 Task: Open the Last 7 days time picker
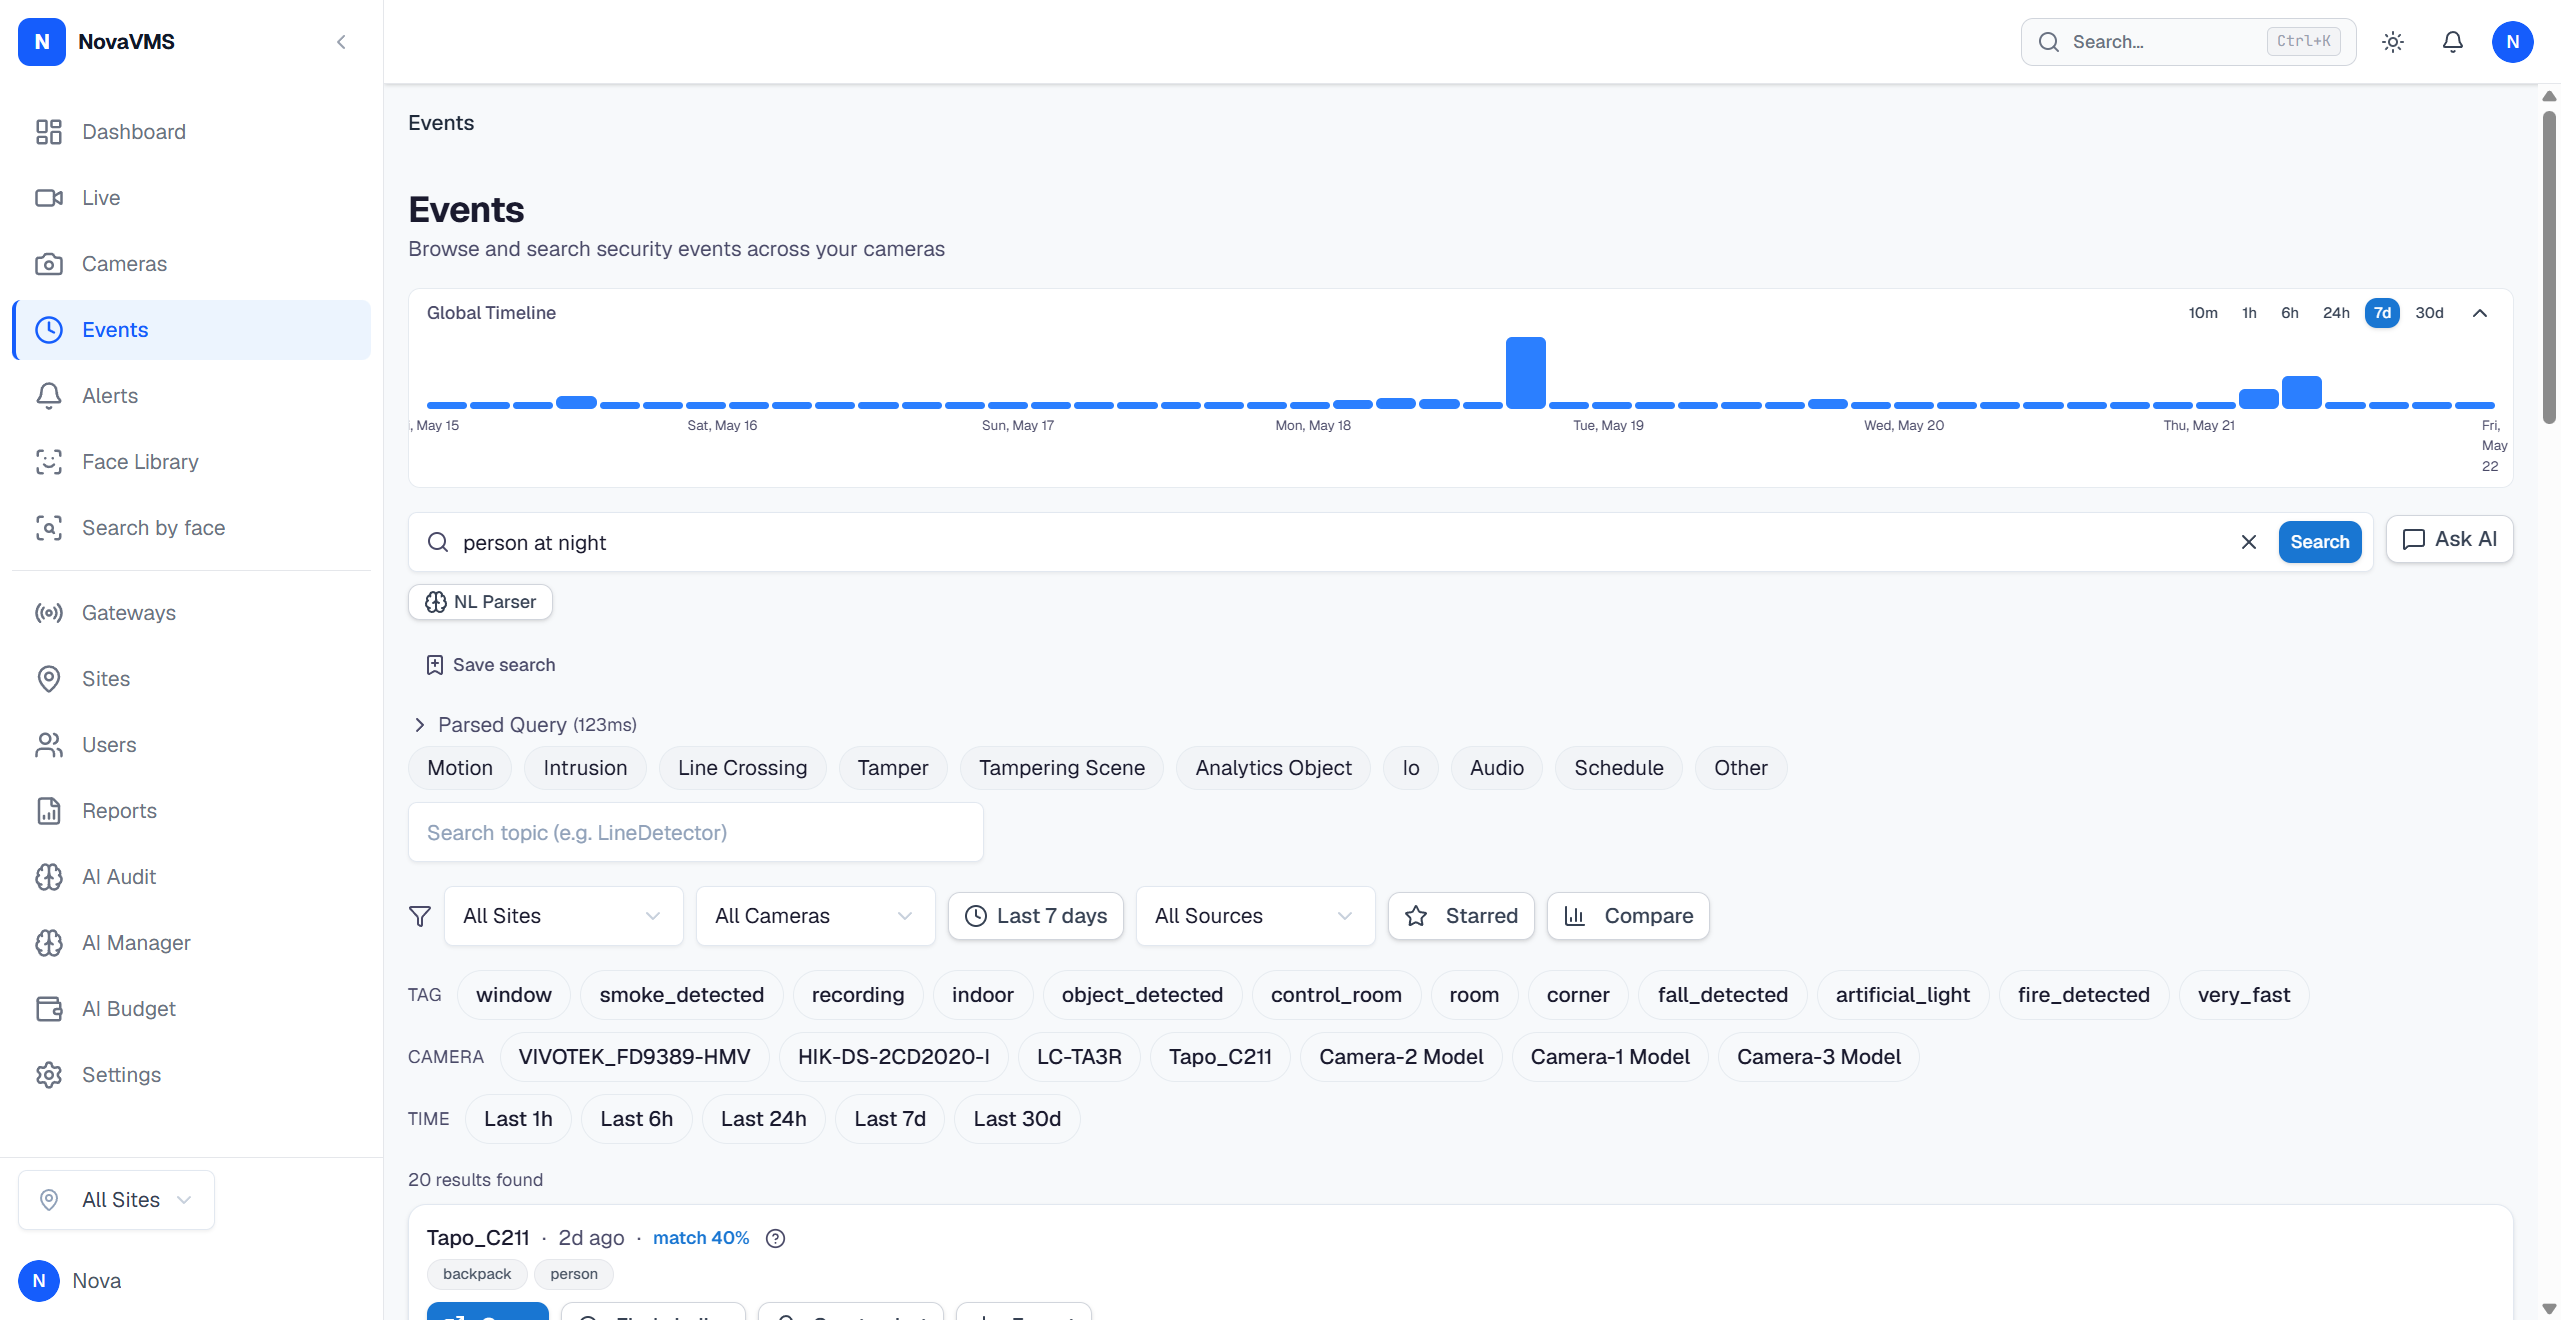coord(1036,916)
